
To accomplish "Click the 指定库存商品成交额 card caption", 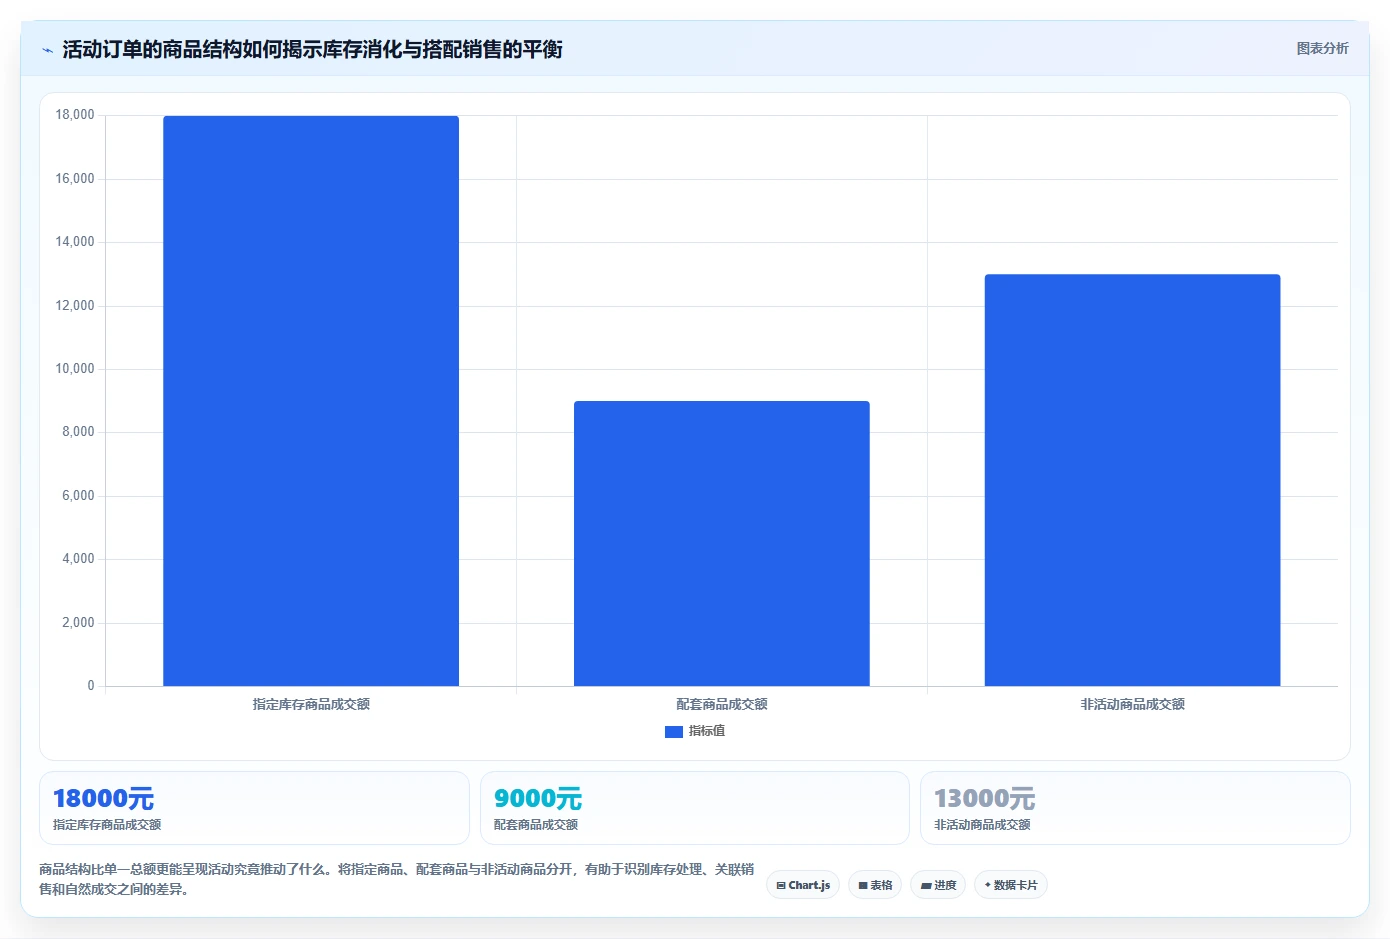I will pos(107,825).
